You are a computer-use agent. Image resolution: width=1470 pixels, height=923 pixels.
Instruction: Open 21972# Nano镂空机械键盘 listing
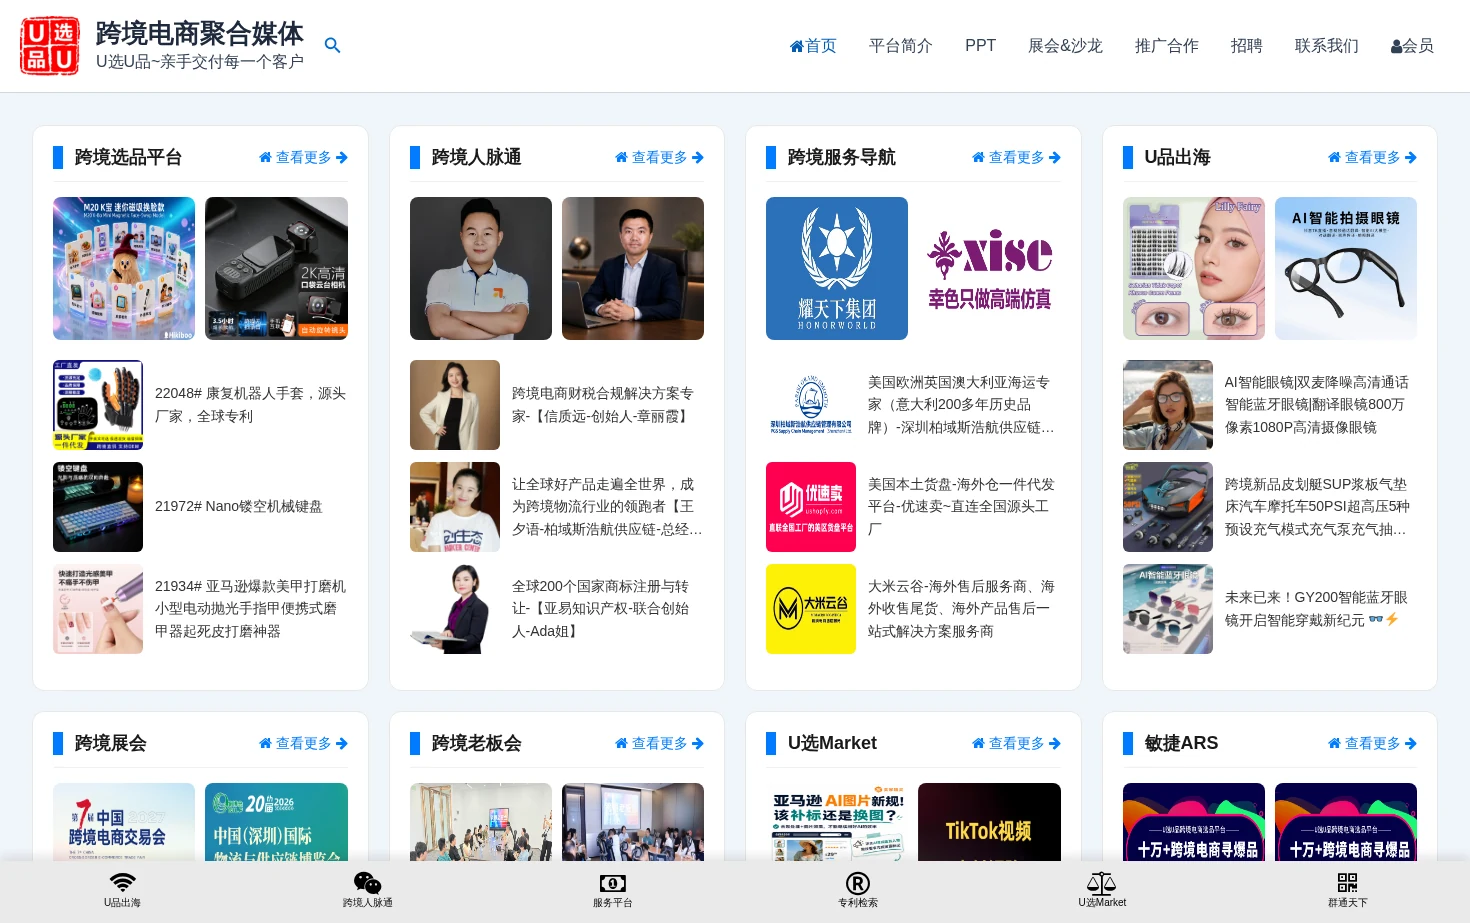(239, 507)
